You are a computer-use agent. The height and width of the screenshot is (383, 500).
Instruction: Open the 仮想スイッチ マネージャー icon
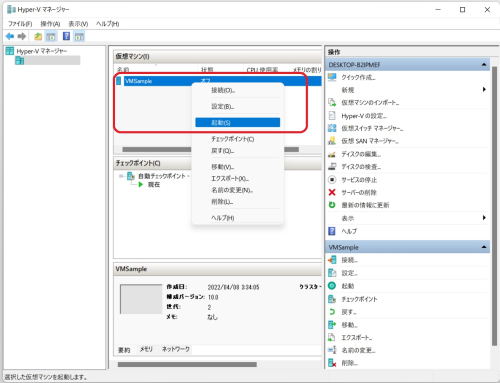tap(332, 128)
